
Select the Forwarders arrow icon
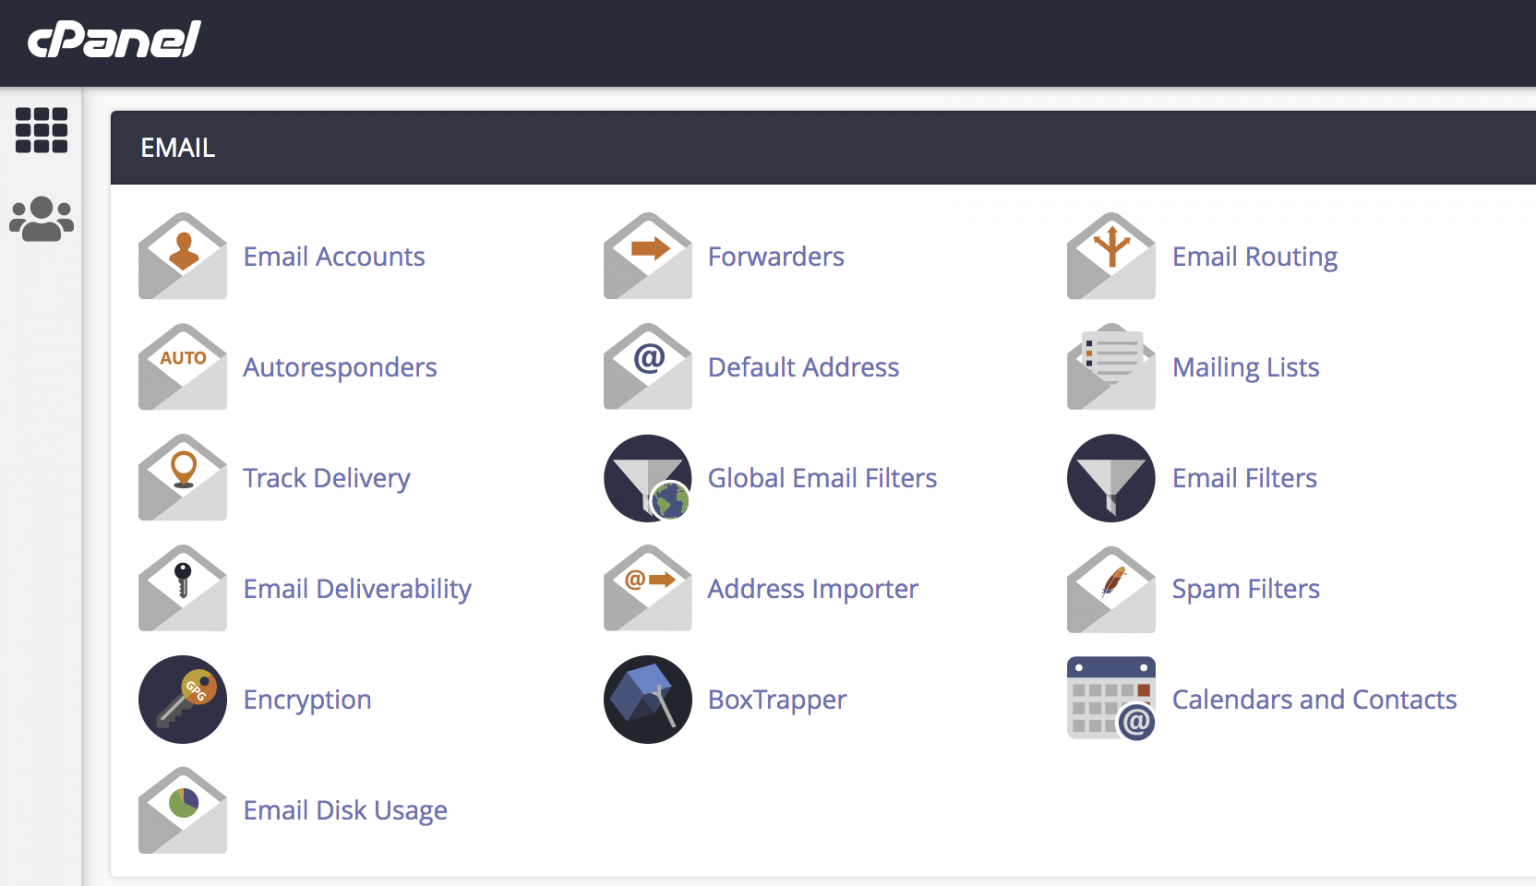pyautogui.click(x=647, y=257)
